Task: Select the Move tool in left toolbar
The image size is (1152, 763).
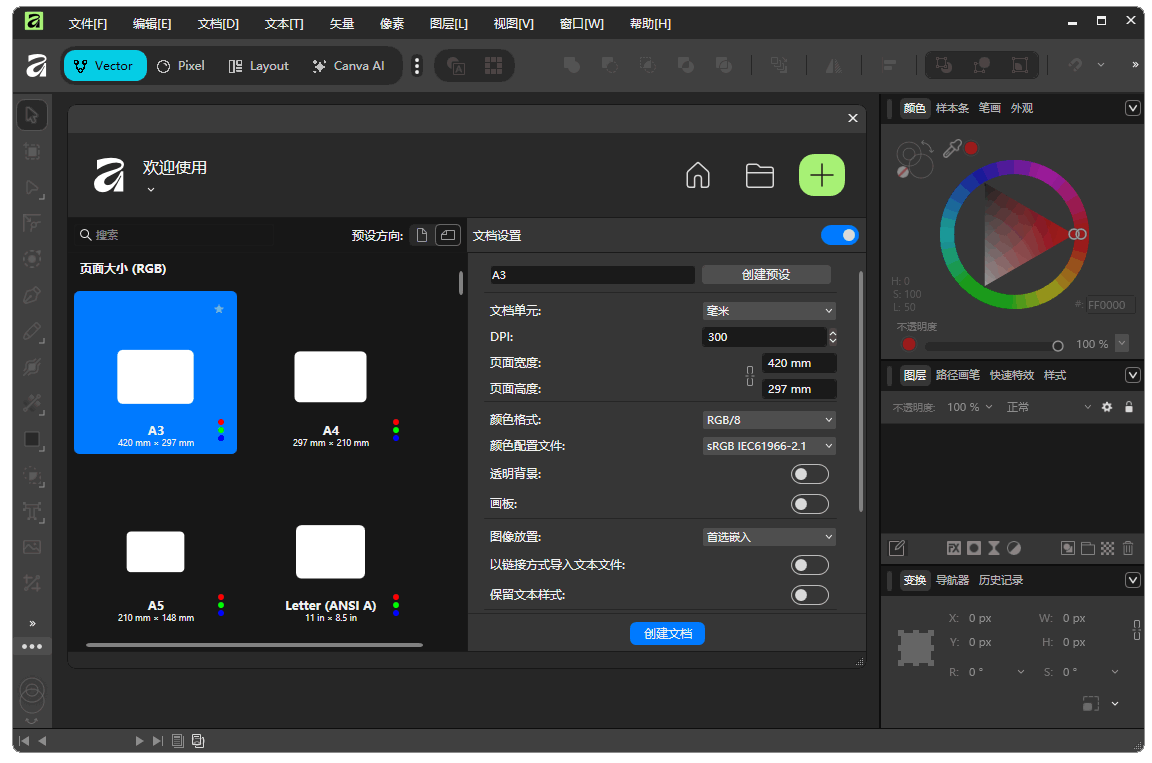Action: click(32, 115)
